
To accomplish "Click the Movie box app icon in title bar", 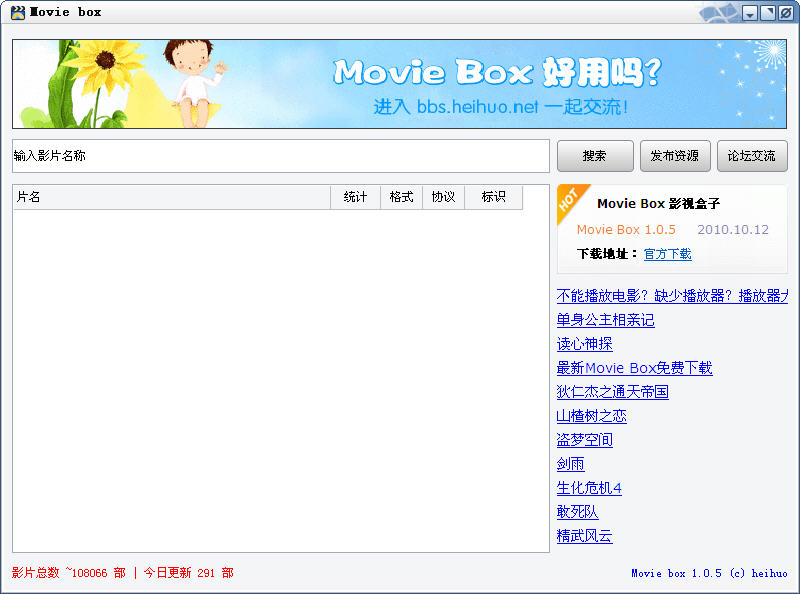I will [x=18, y=12].
